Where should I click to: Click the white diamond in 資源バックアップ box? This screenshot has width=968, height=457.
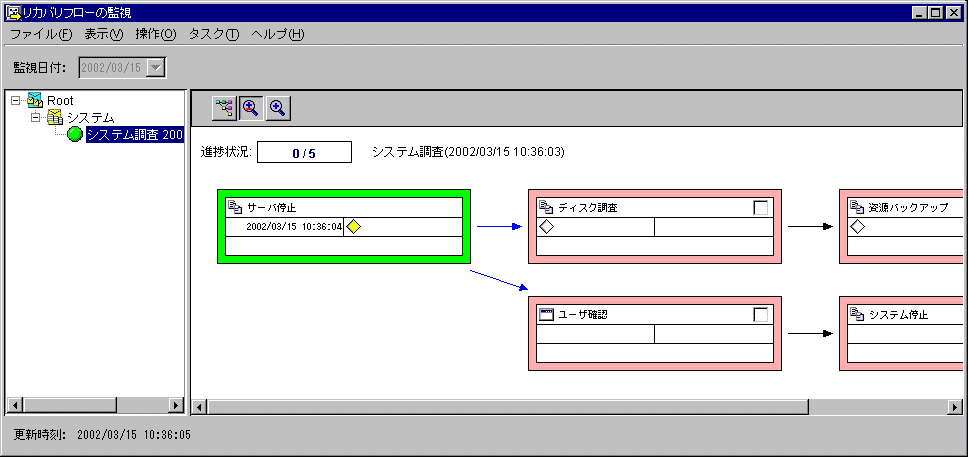coord(857,227)
